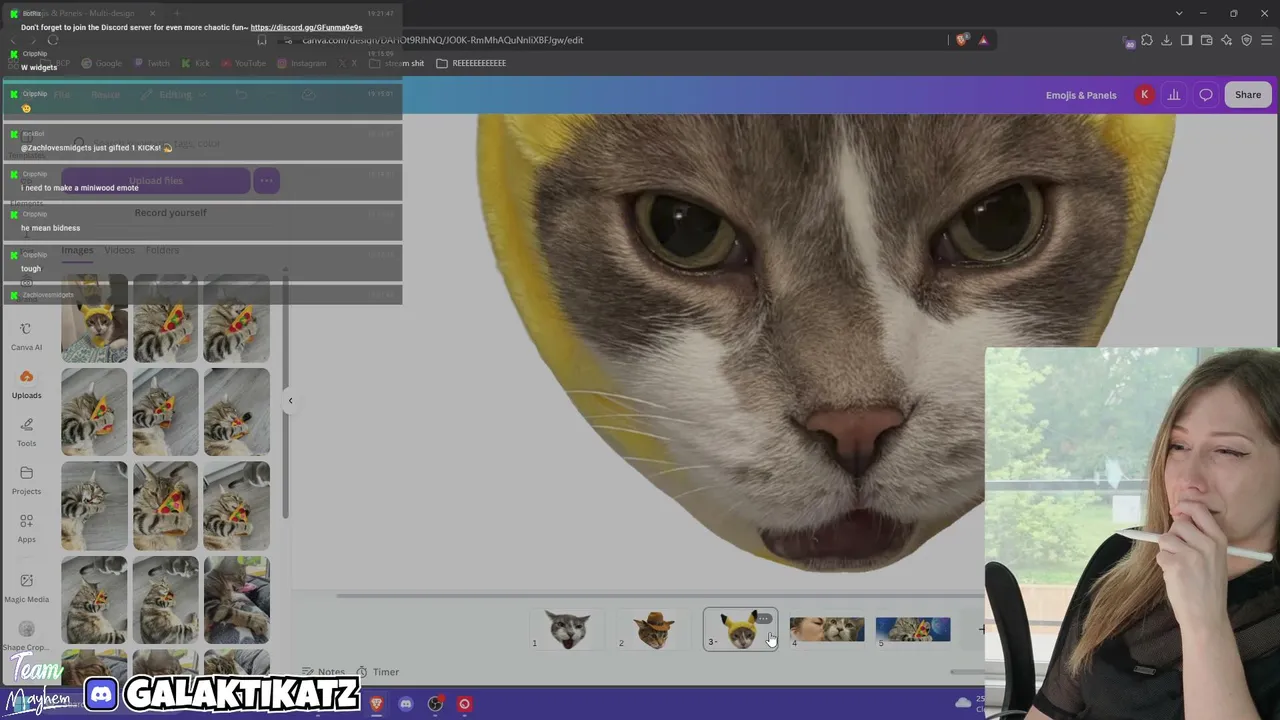Screen dimensions: 1280x720
Task: Click the purple badge extension icon
Action: [x=1130, y=41]
